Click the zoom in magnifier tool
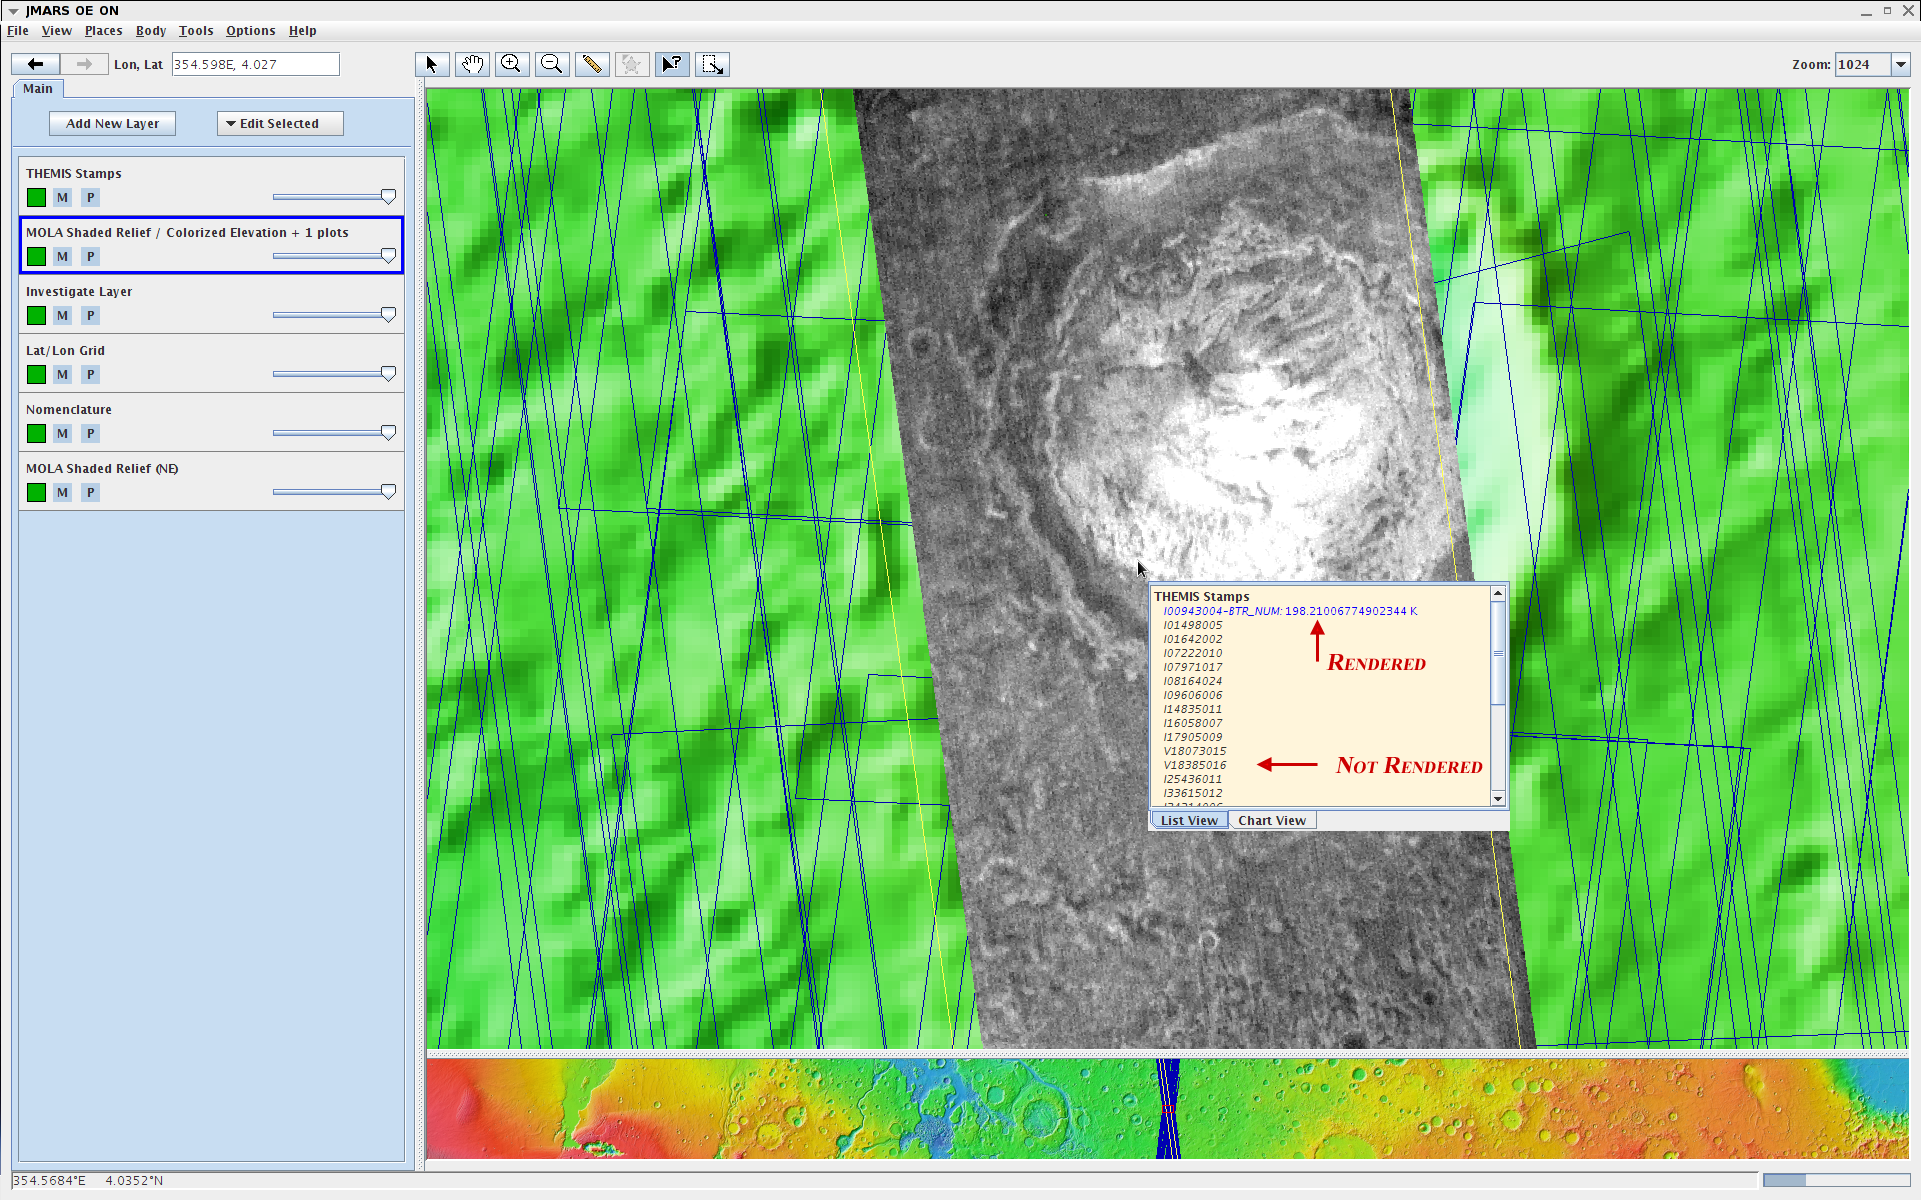This screenshot has width=1930, height=1200. (x=512, y=65)
